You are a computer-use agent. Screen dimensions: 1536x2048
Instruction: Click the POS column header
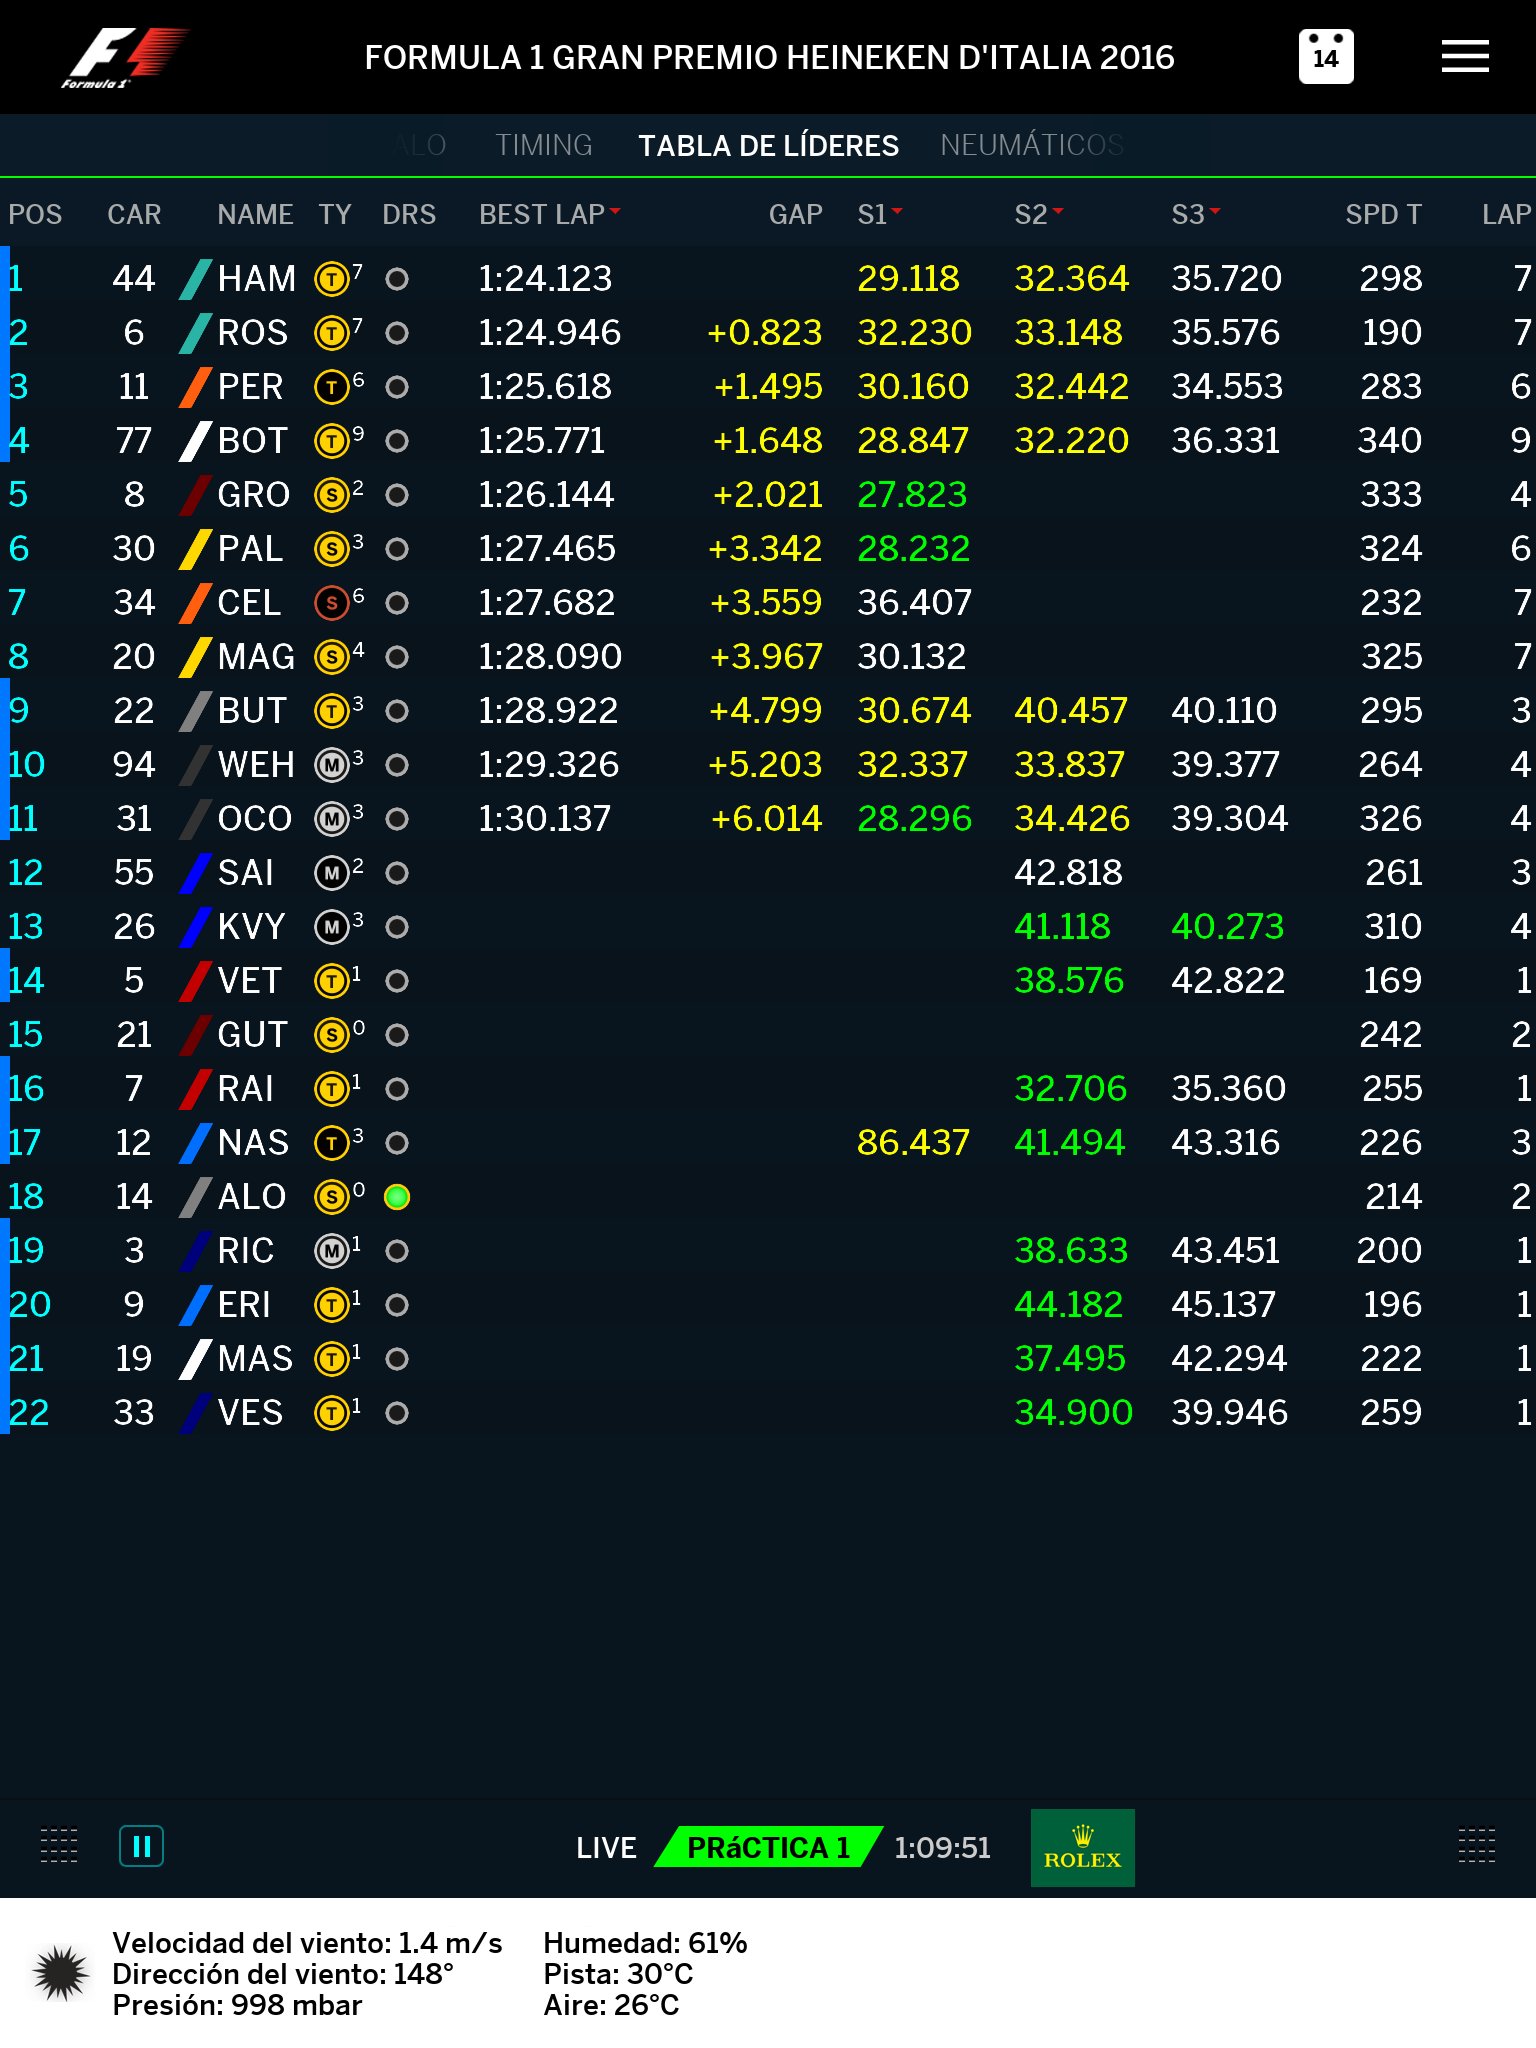[35, 214]
